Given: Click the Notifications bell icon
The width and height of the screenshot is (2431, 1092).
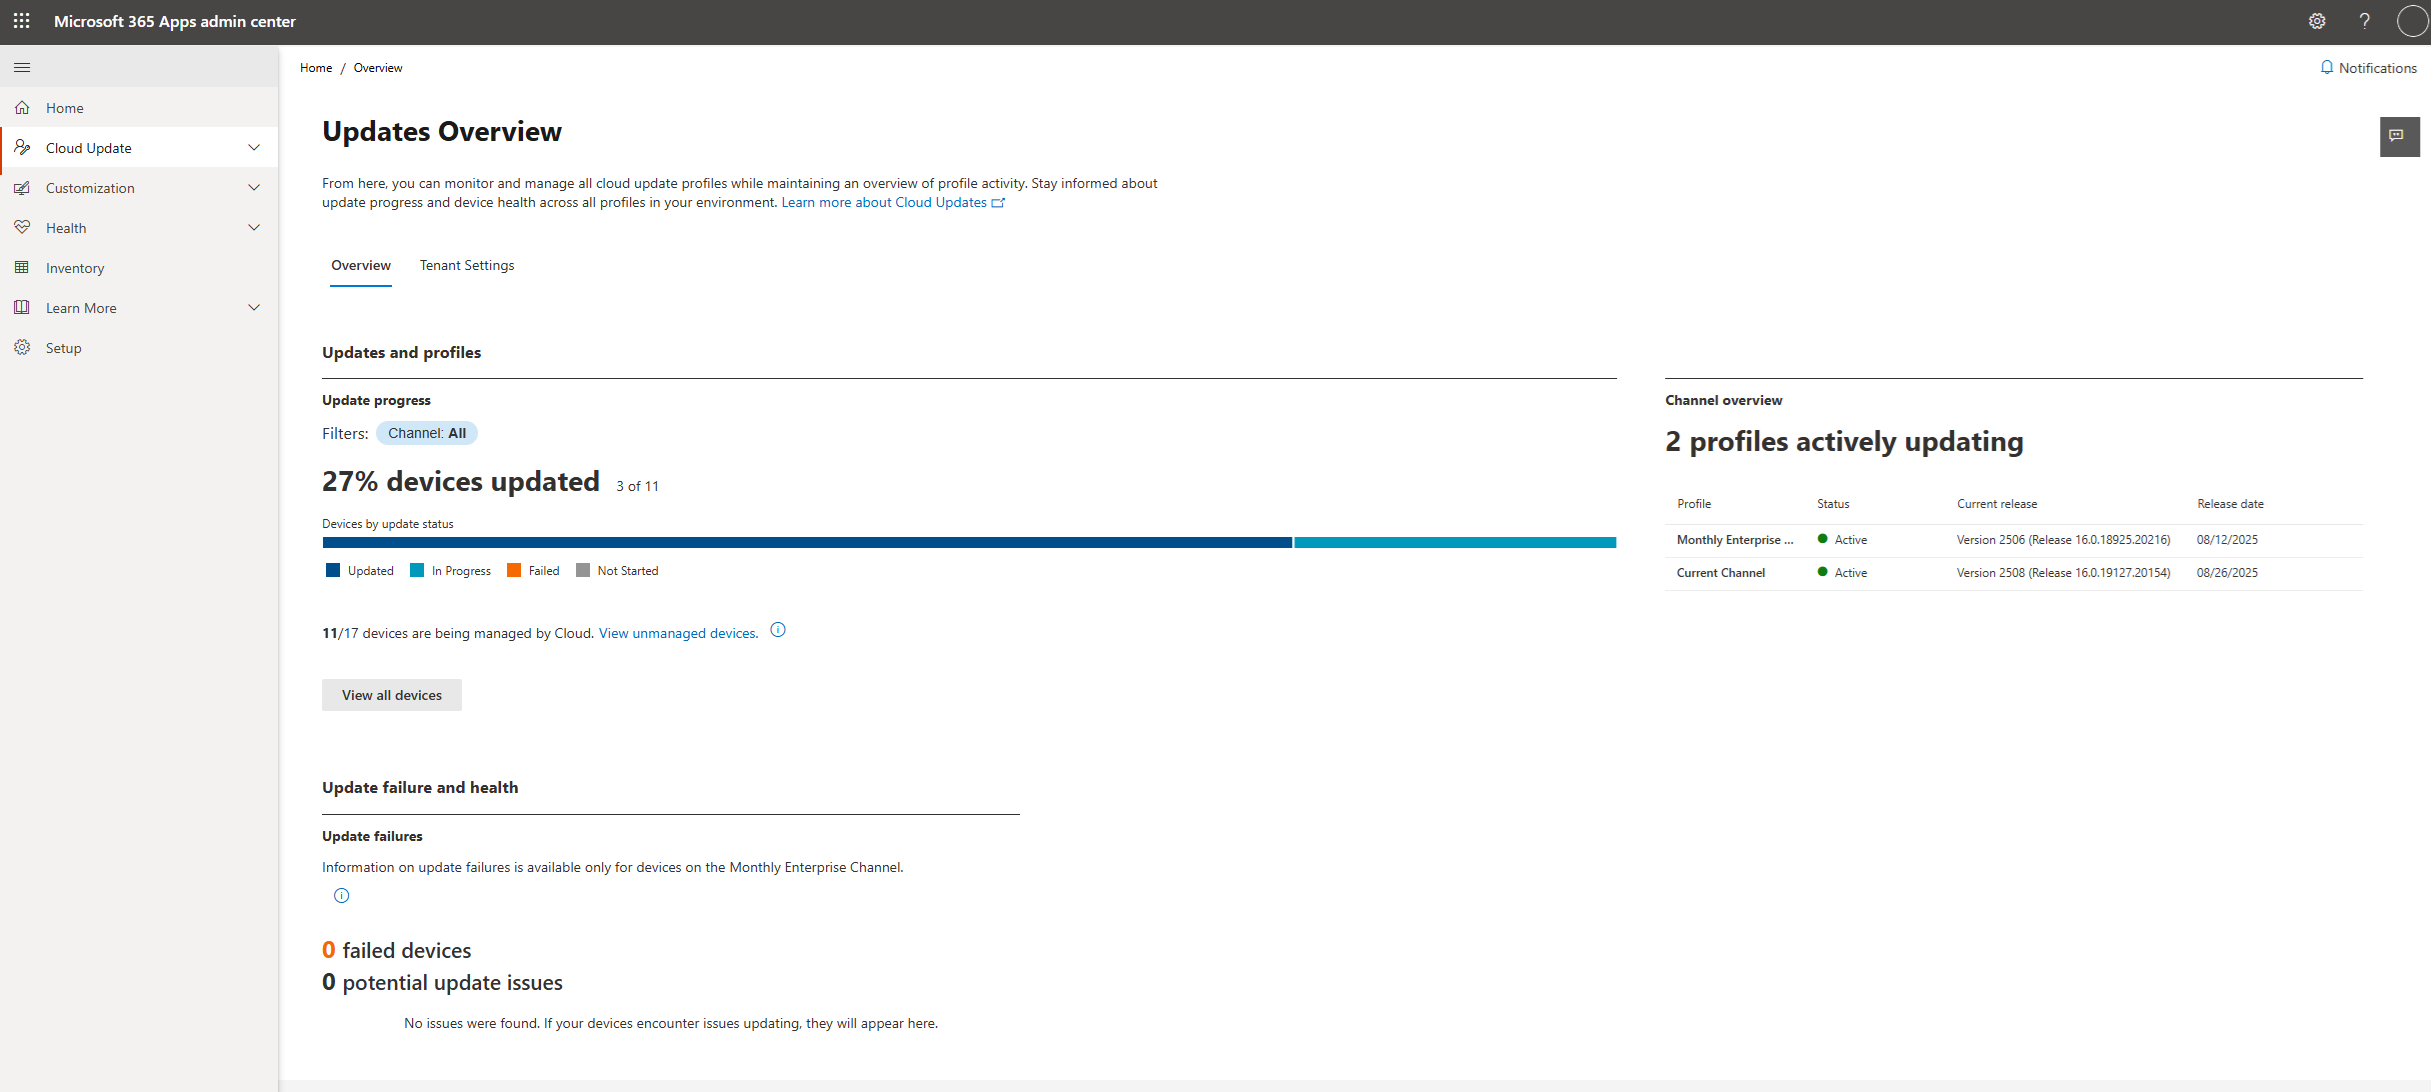Looking at the screenshot, I should coord(2326,67).
